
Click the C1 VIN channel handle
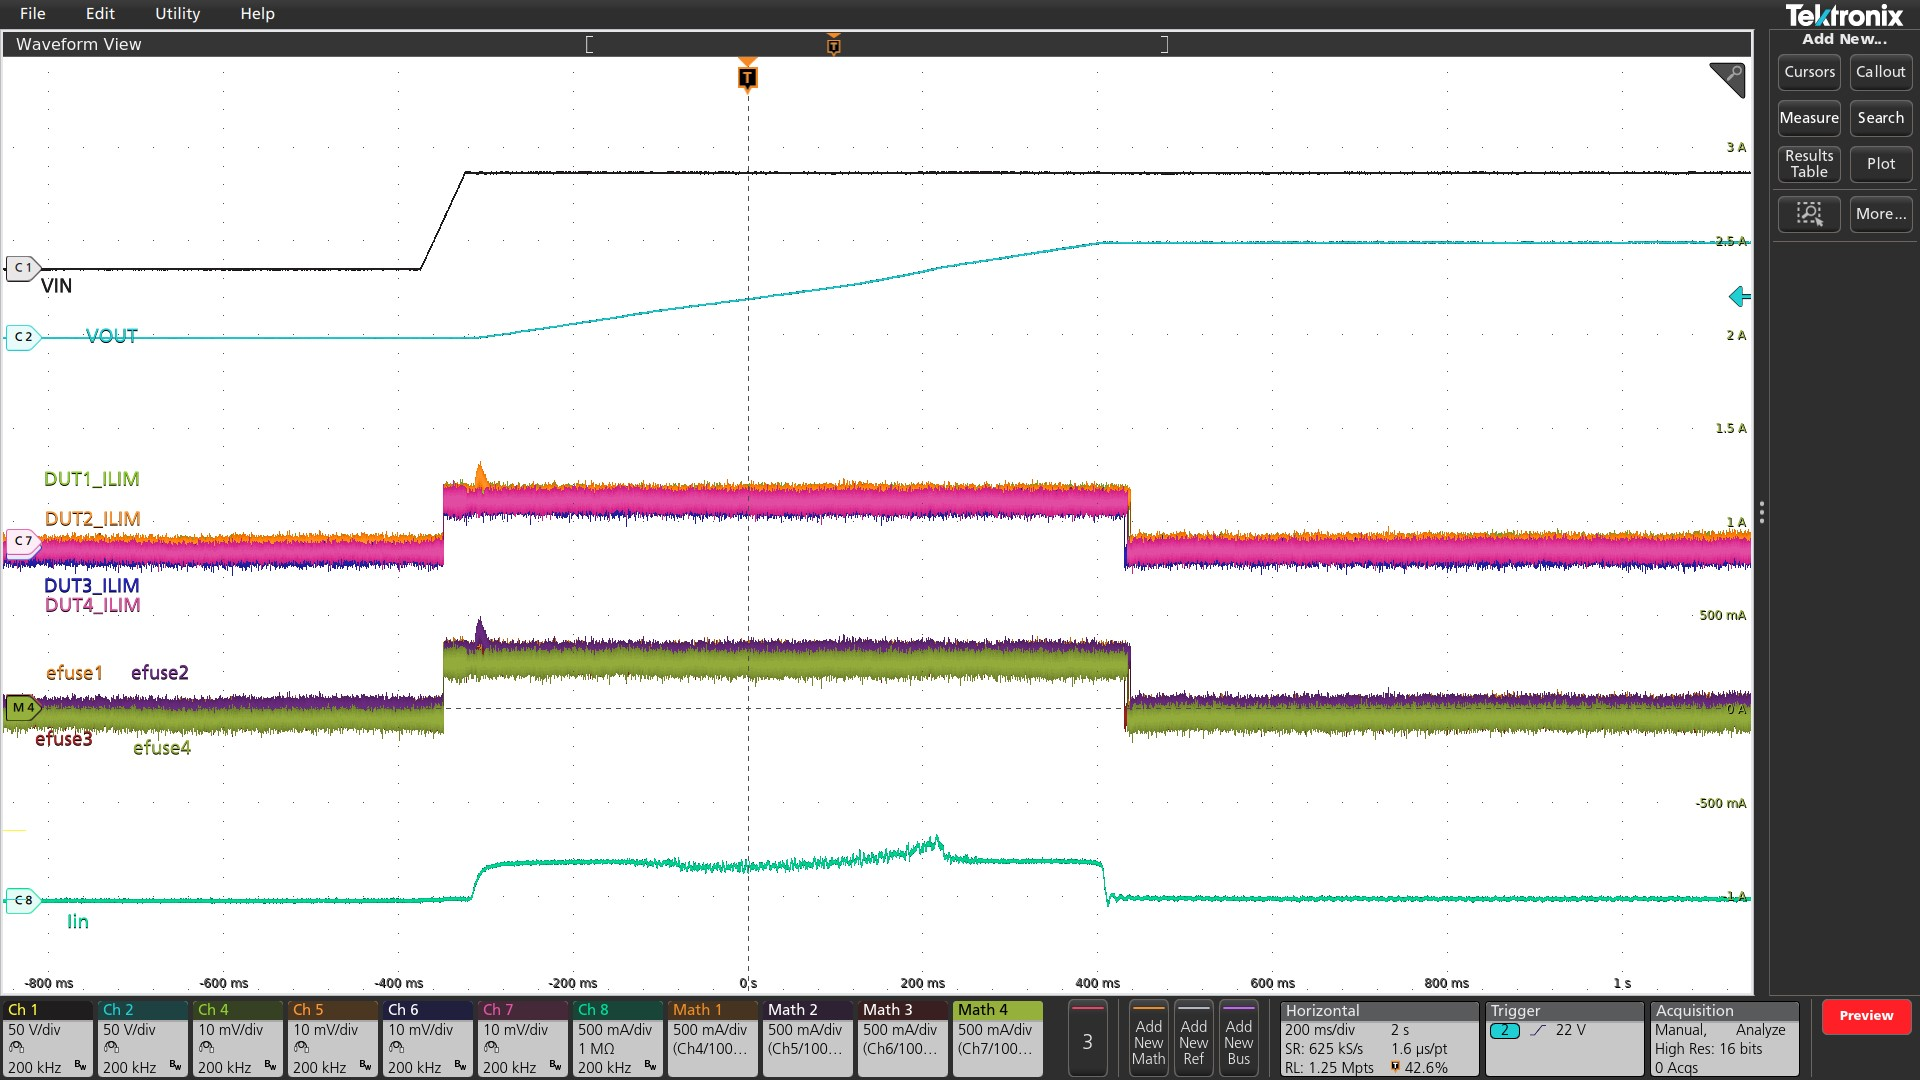[22, 268]
